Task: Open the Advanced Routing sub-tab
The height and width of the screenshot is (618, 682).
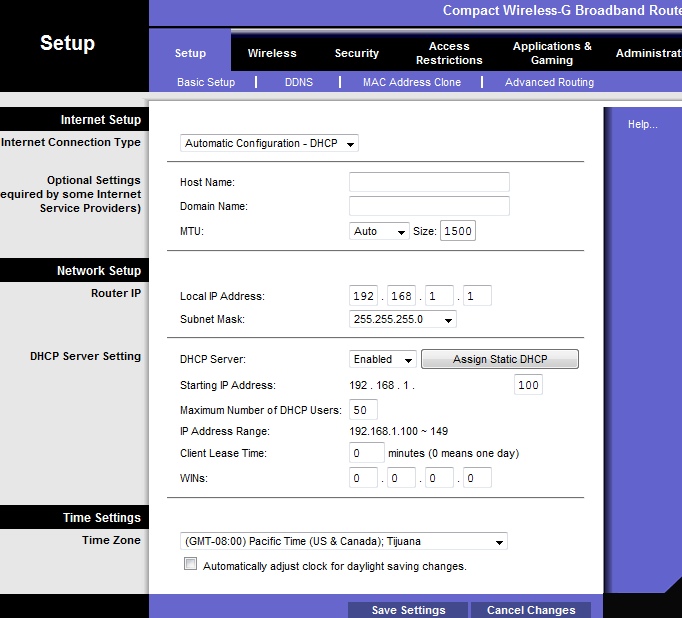Action: pos(549,82)
